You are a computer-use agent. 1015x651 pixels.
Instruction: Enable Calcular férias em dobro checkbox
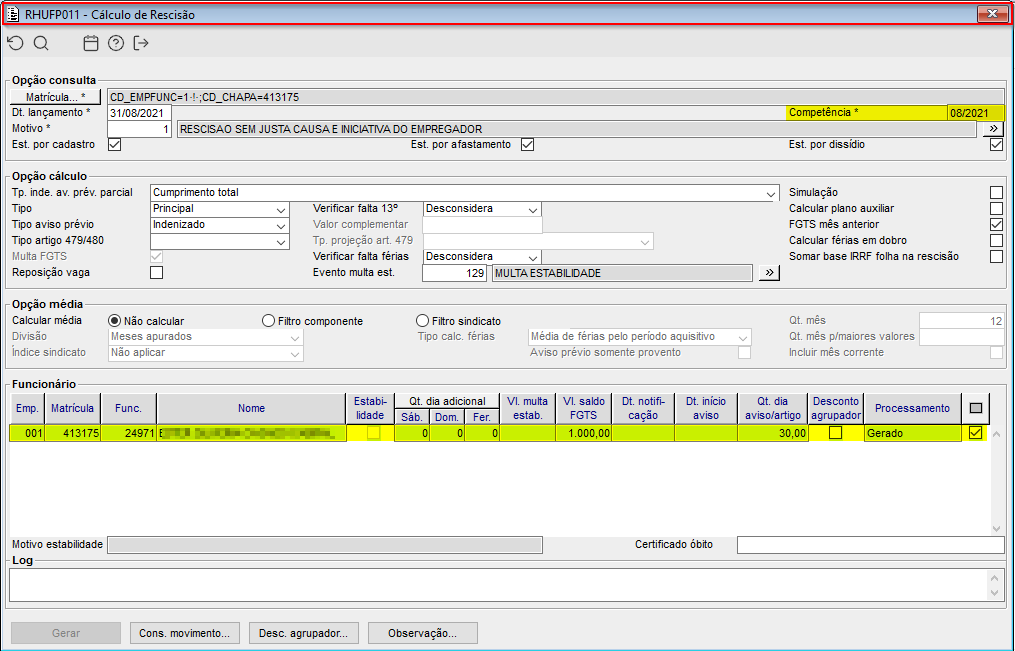[x=996, y=240]
